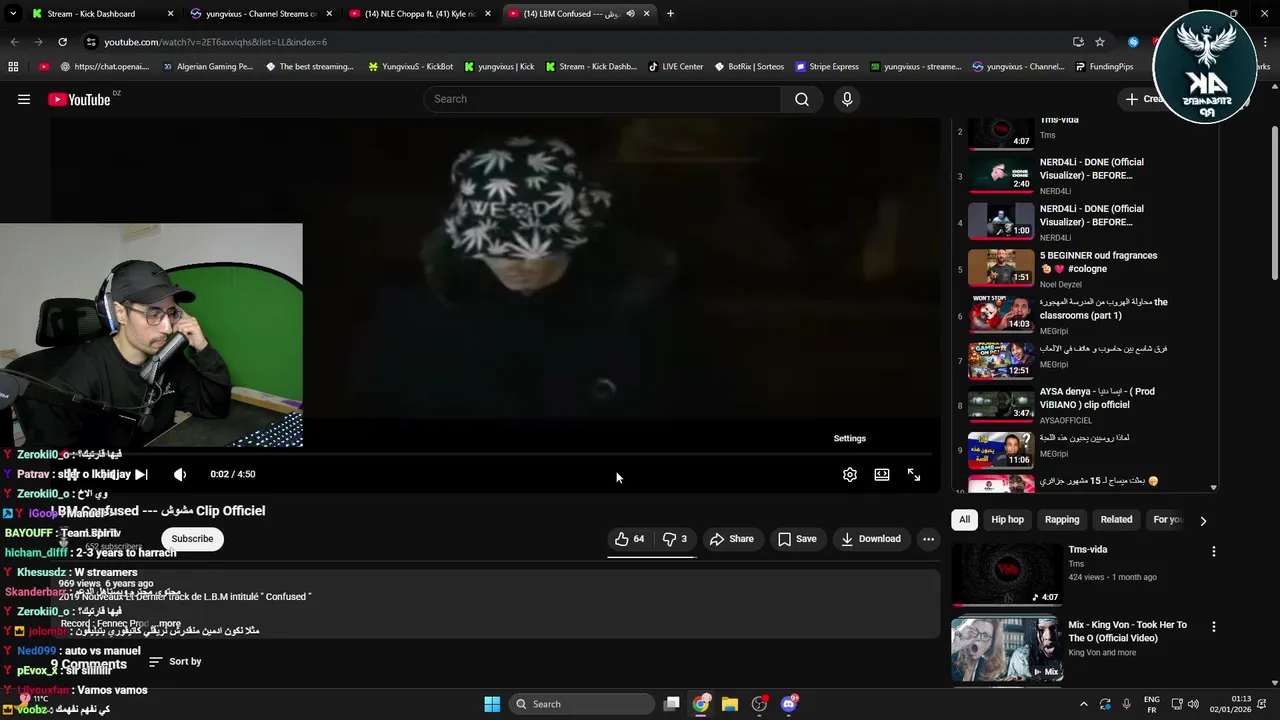View site information icon in address bar
Image resolution: width=1280 pixels, height=720 pixels.
(91, 42)
